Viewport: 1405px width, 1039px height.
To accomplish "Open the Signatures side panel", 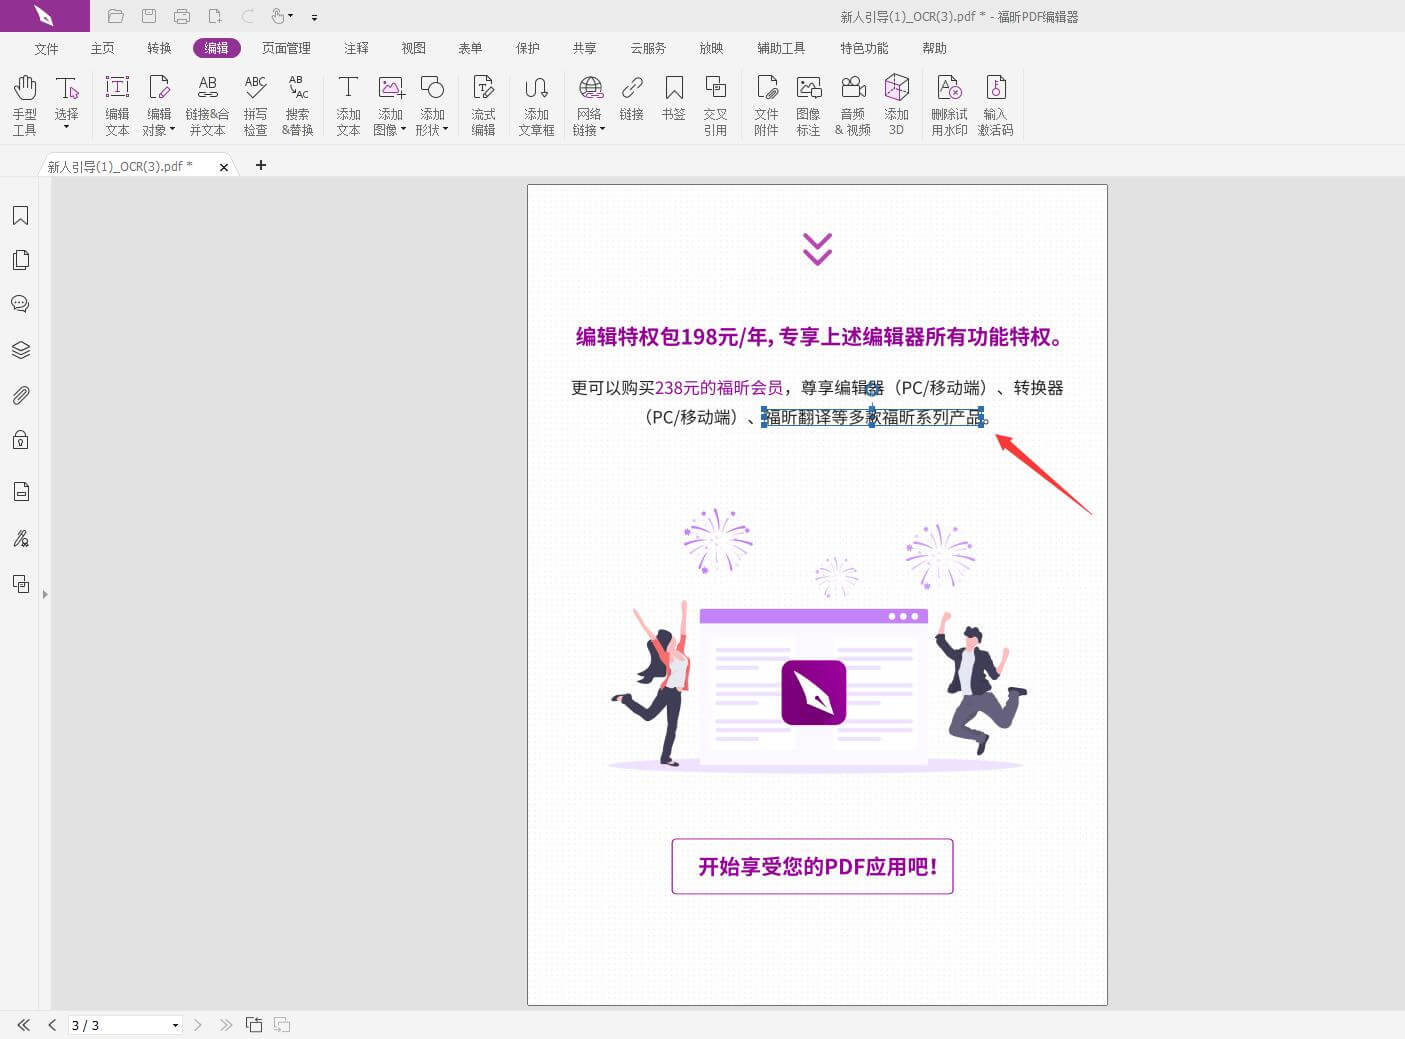I will [20, 539].
